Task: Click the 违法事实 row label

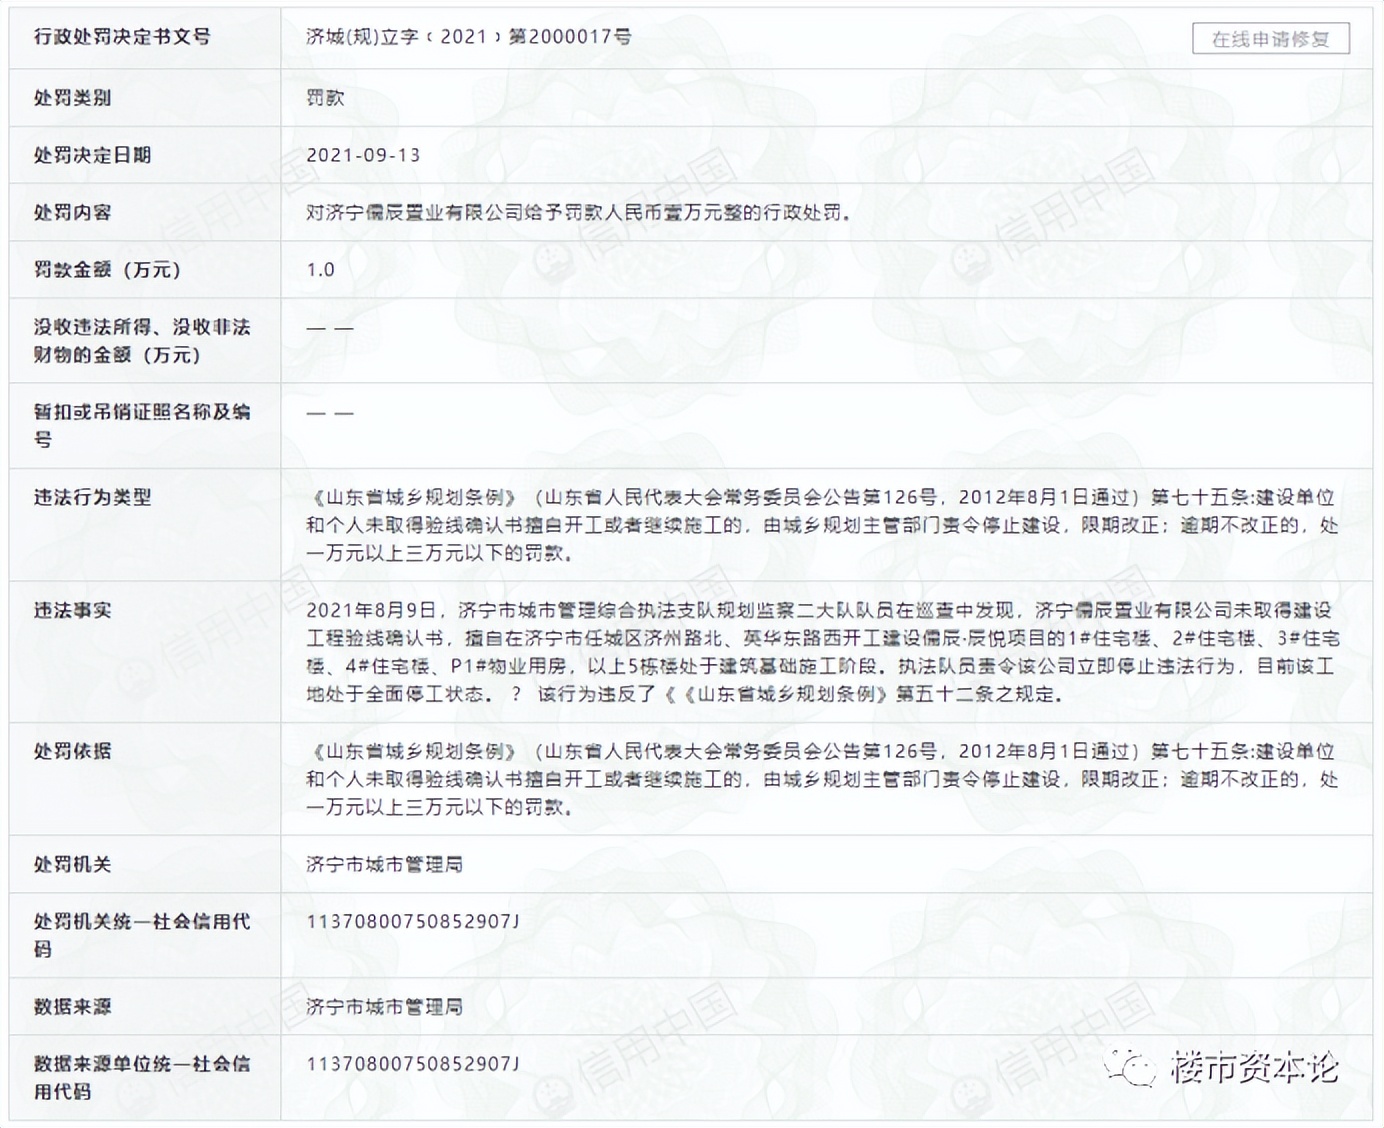Action: 72,610
